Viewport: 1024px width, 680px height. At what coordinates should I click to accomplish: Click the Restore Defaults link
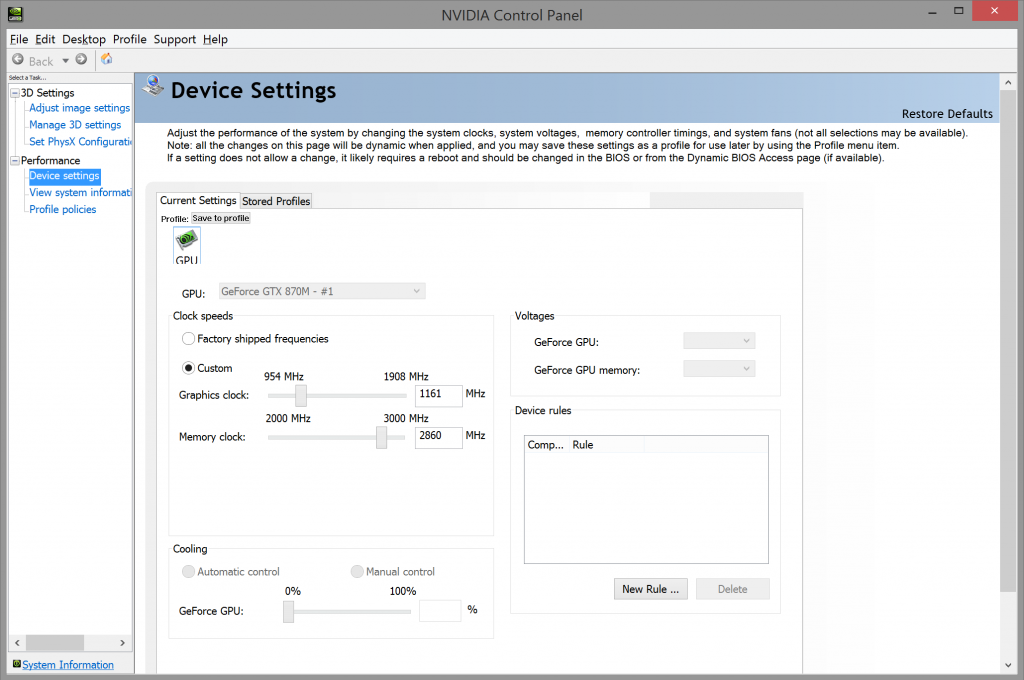click(x=946, y=114)
